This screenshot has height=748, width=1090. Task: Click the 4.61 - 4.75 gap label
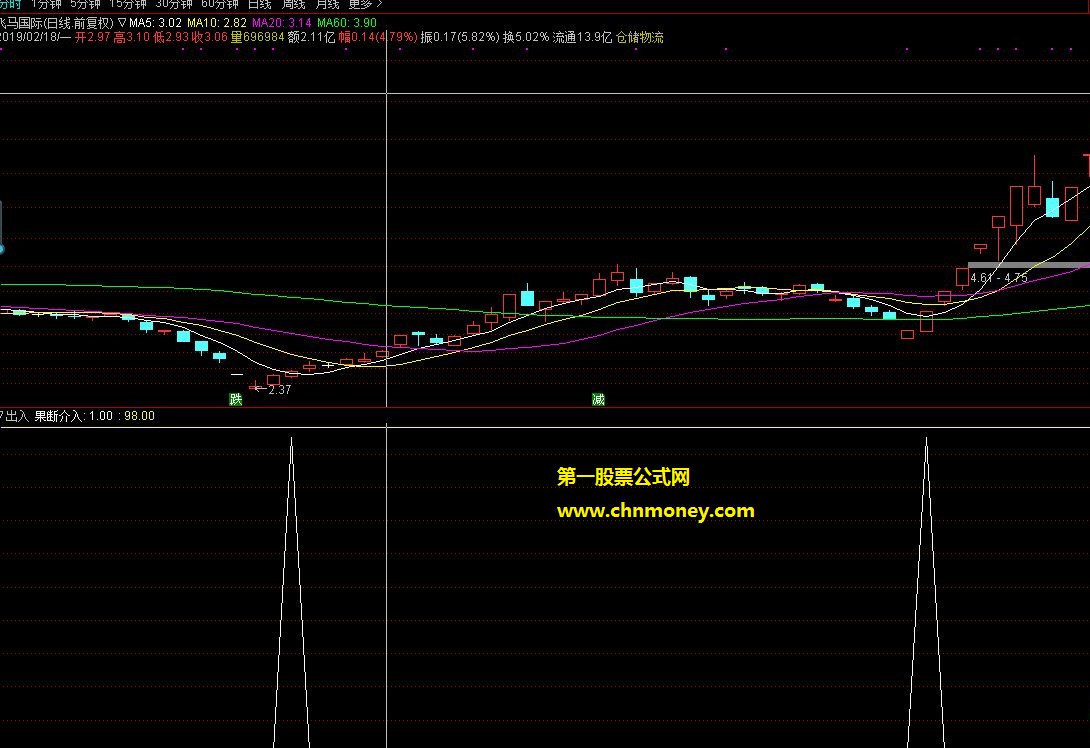click(x=999, y=278)
